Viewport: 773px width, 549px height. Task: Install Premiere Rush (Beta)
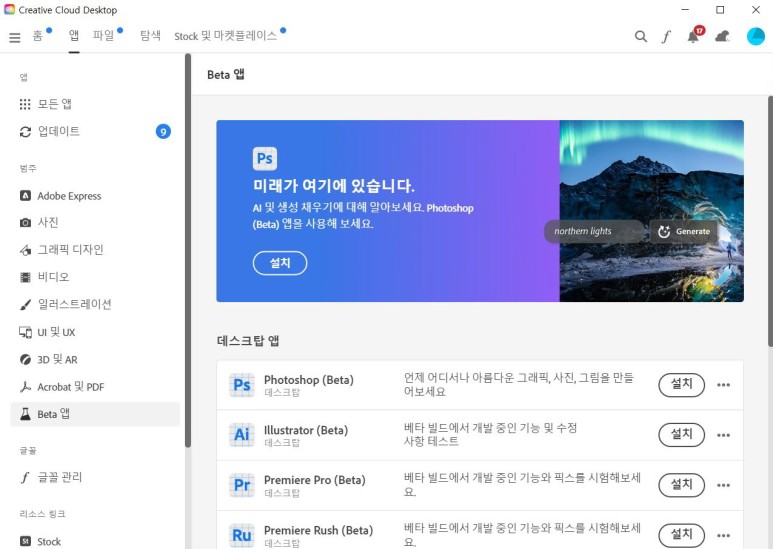pyautogui.click(x=681, y=535)
